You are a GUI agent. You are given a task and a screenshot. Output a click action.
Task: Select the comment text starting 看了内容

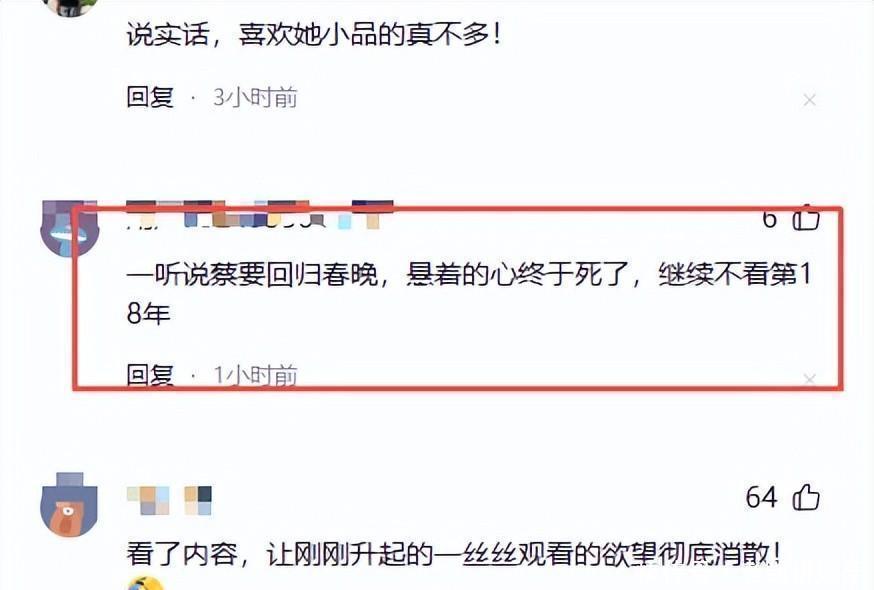pos(453,554)
